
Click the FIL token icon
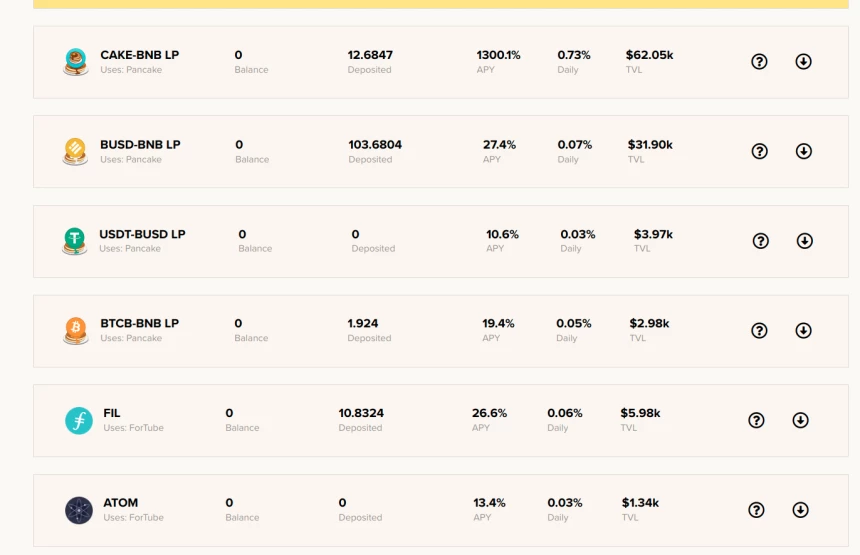point(78,420)
